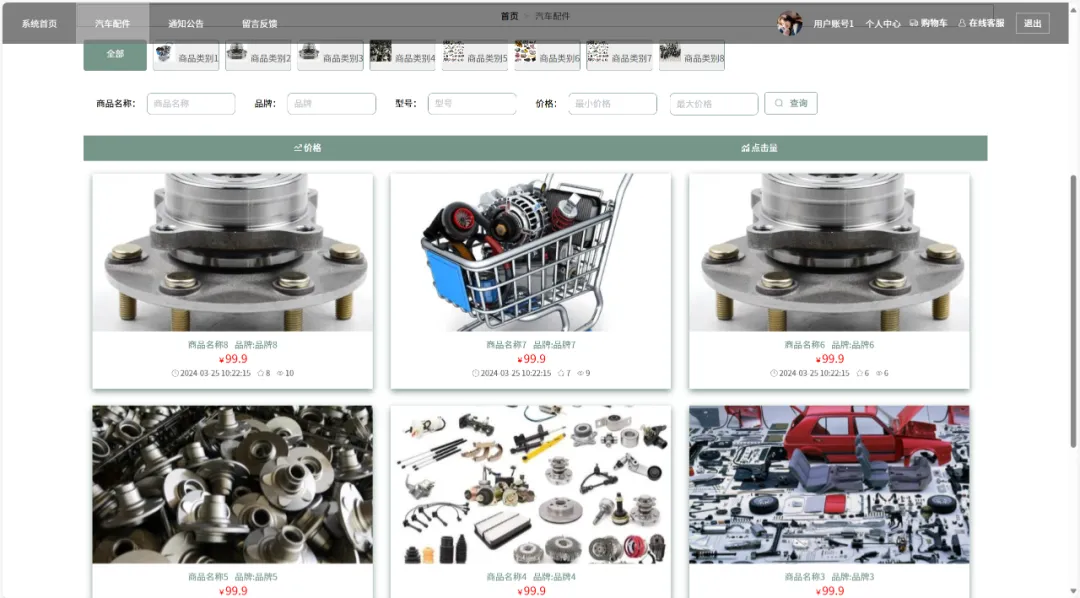The width and height of the screenshot is (1080, 598).
Task: Click the favorites star on 商品名称7 card
Action: pos(559,373)
